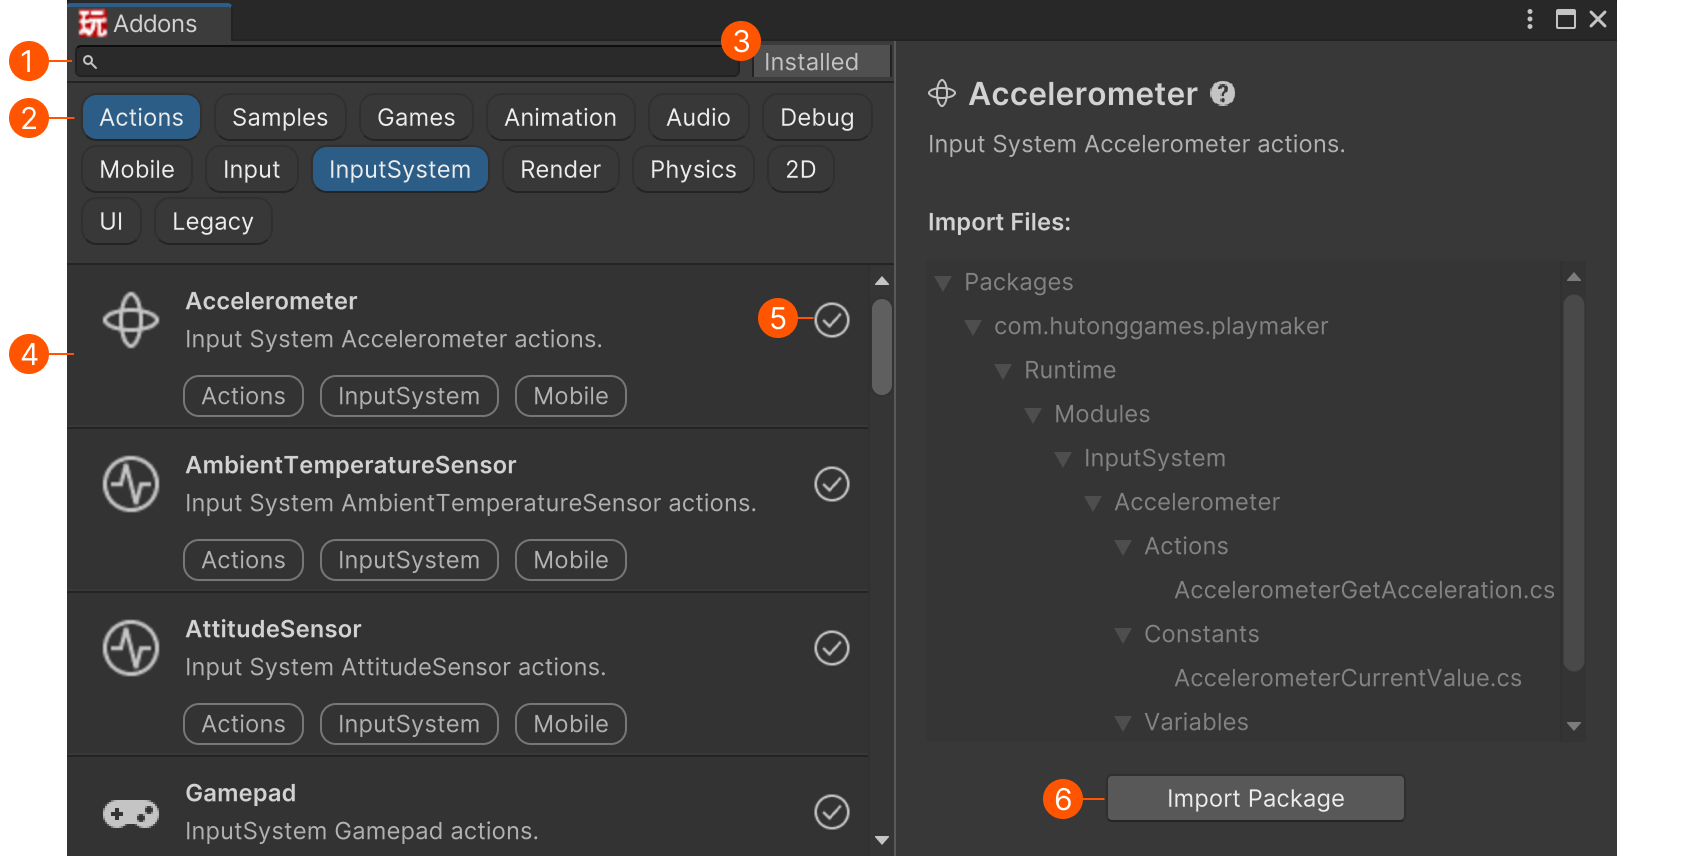The height and width of the screenshot is (856, 1686).
Task: Filter by Mobile category
Action: pos(137,169)
